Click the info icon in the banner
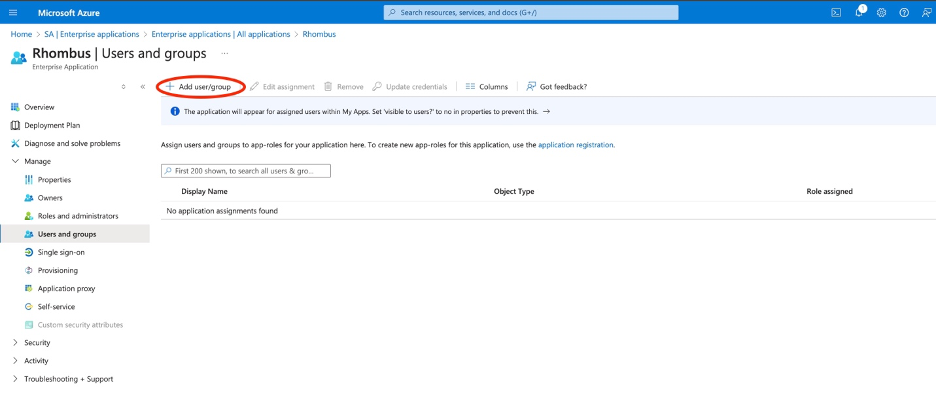 pos(175,111)
